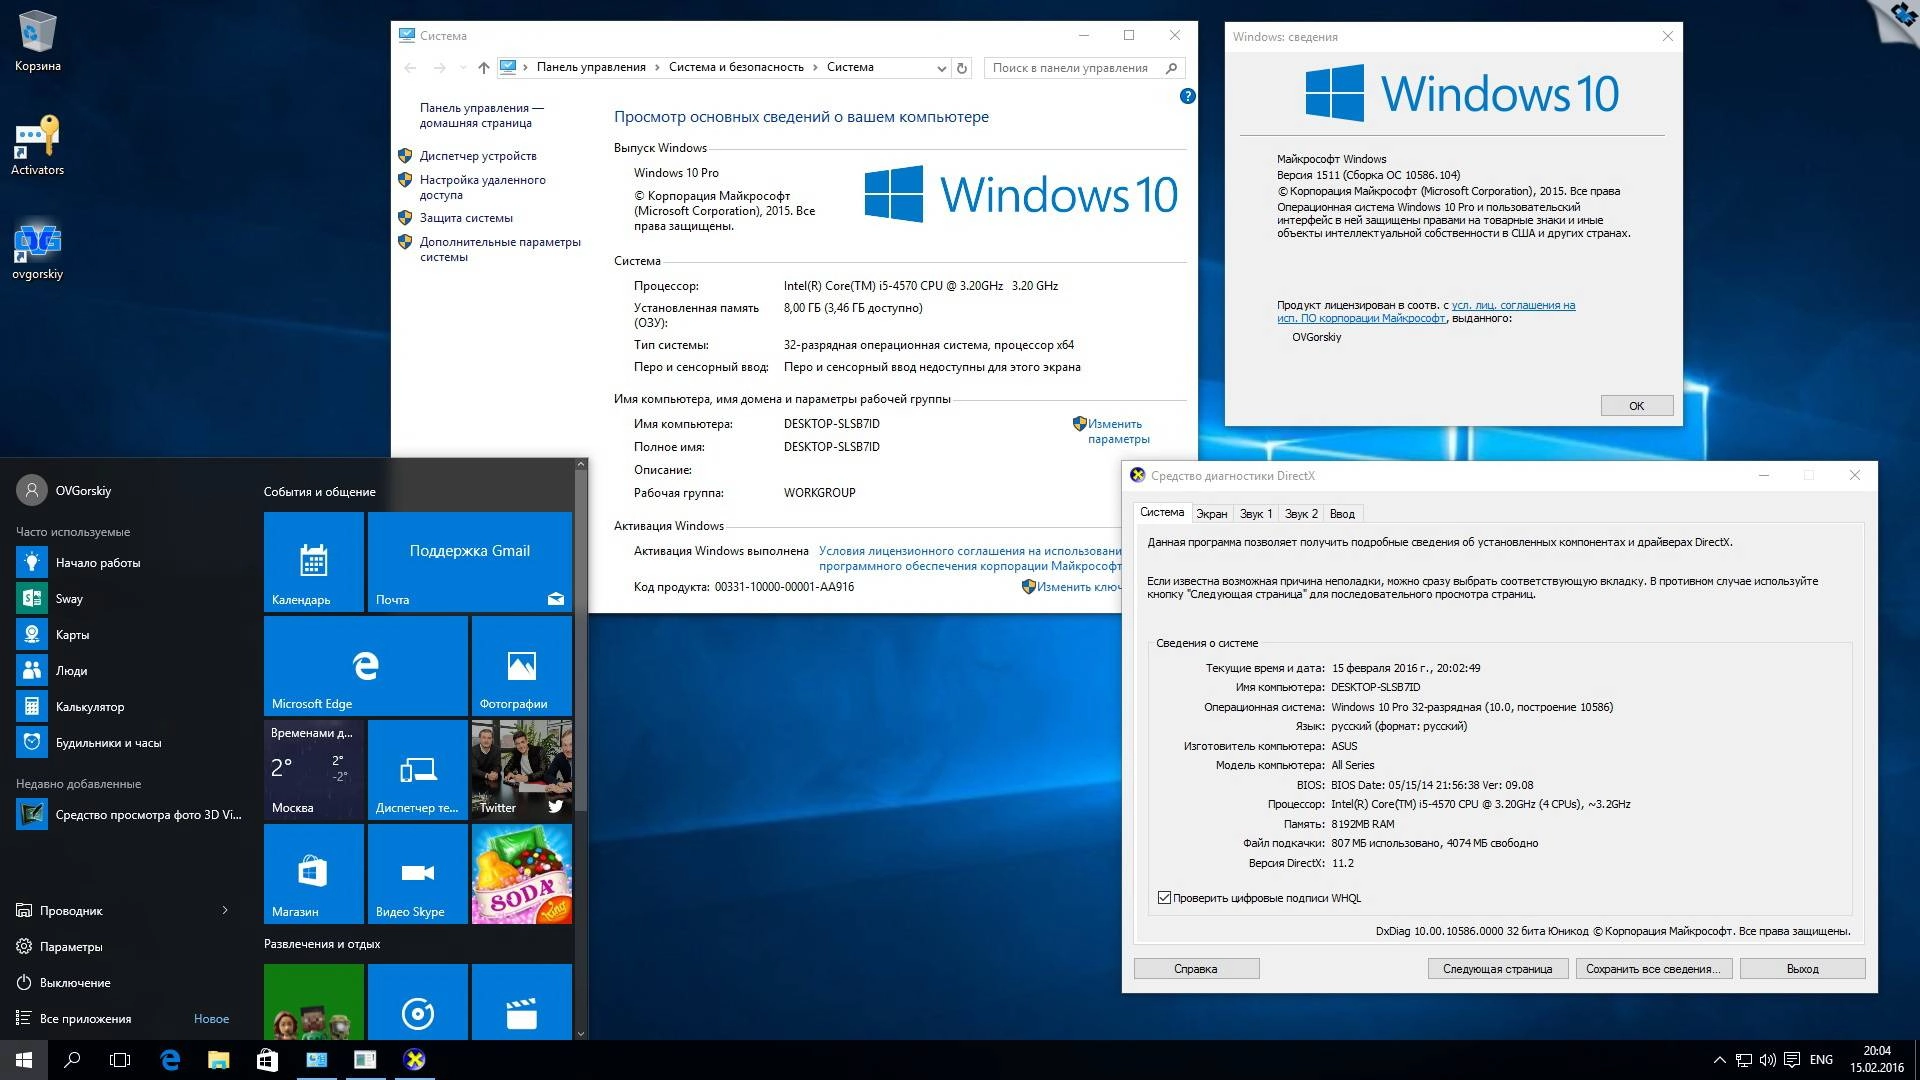Open the Почта mail tile

(469, 561)
